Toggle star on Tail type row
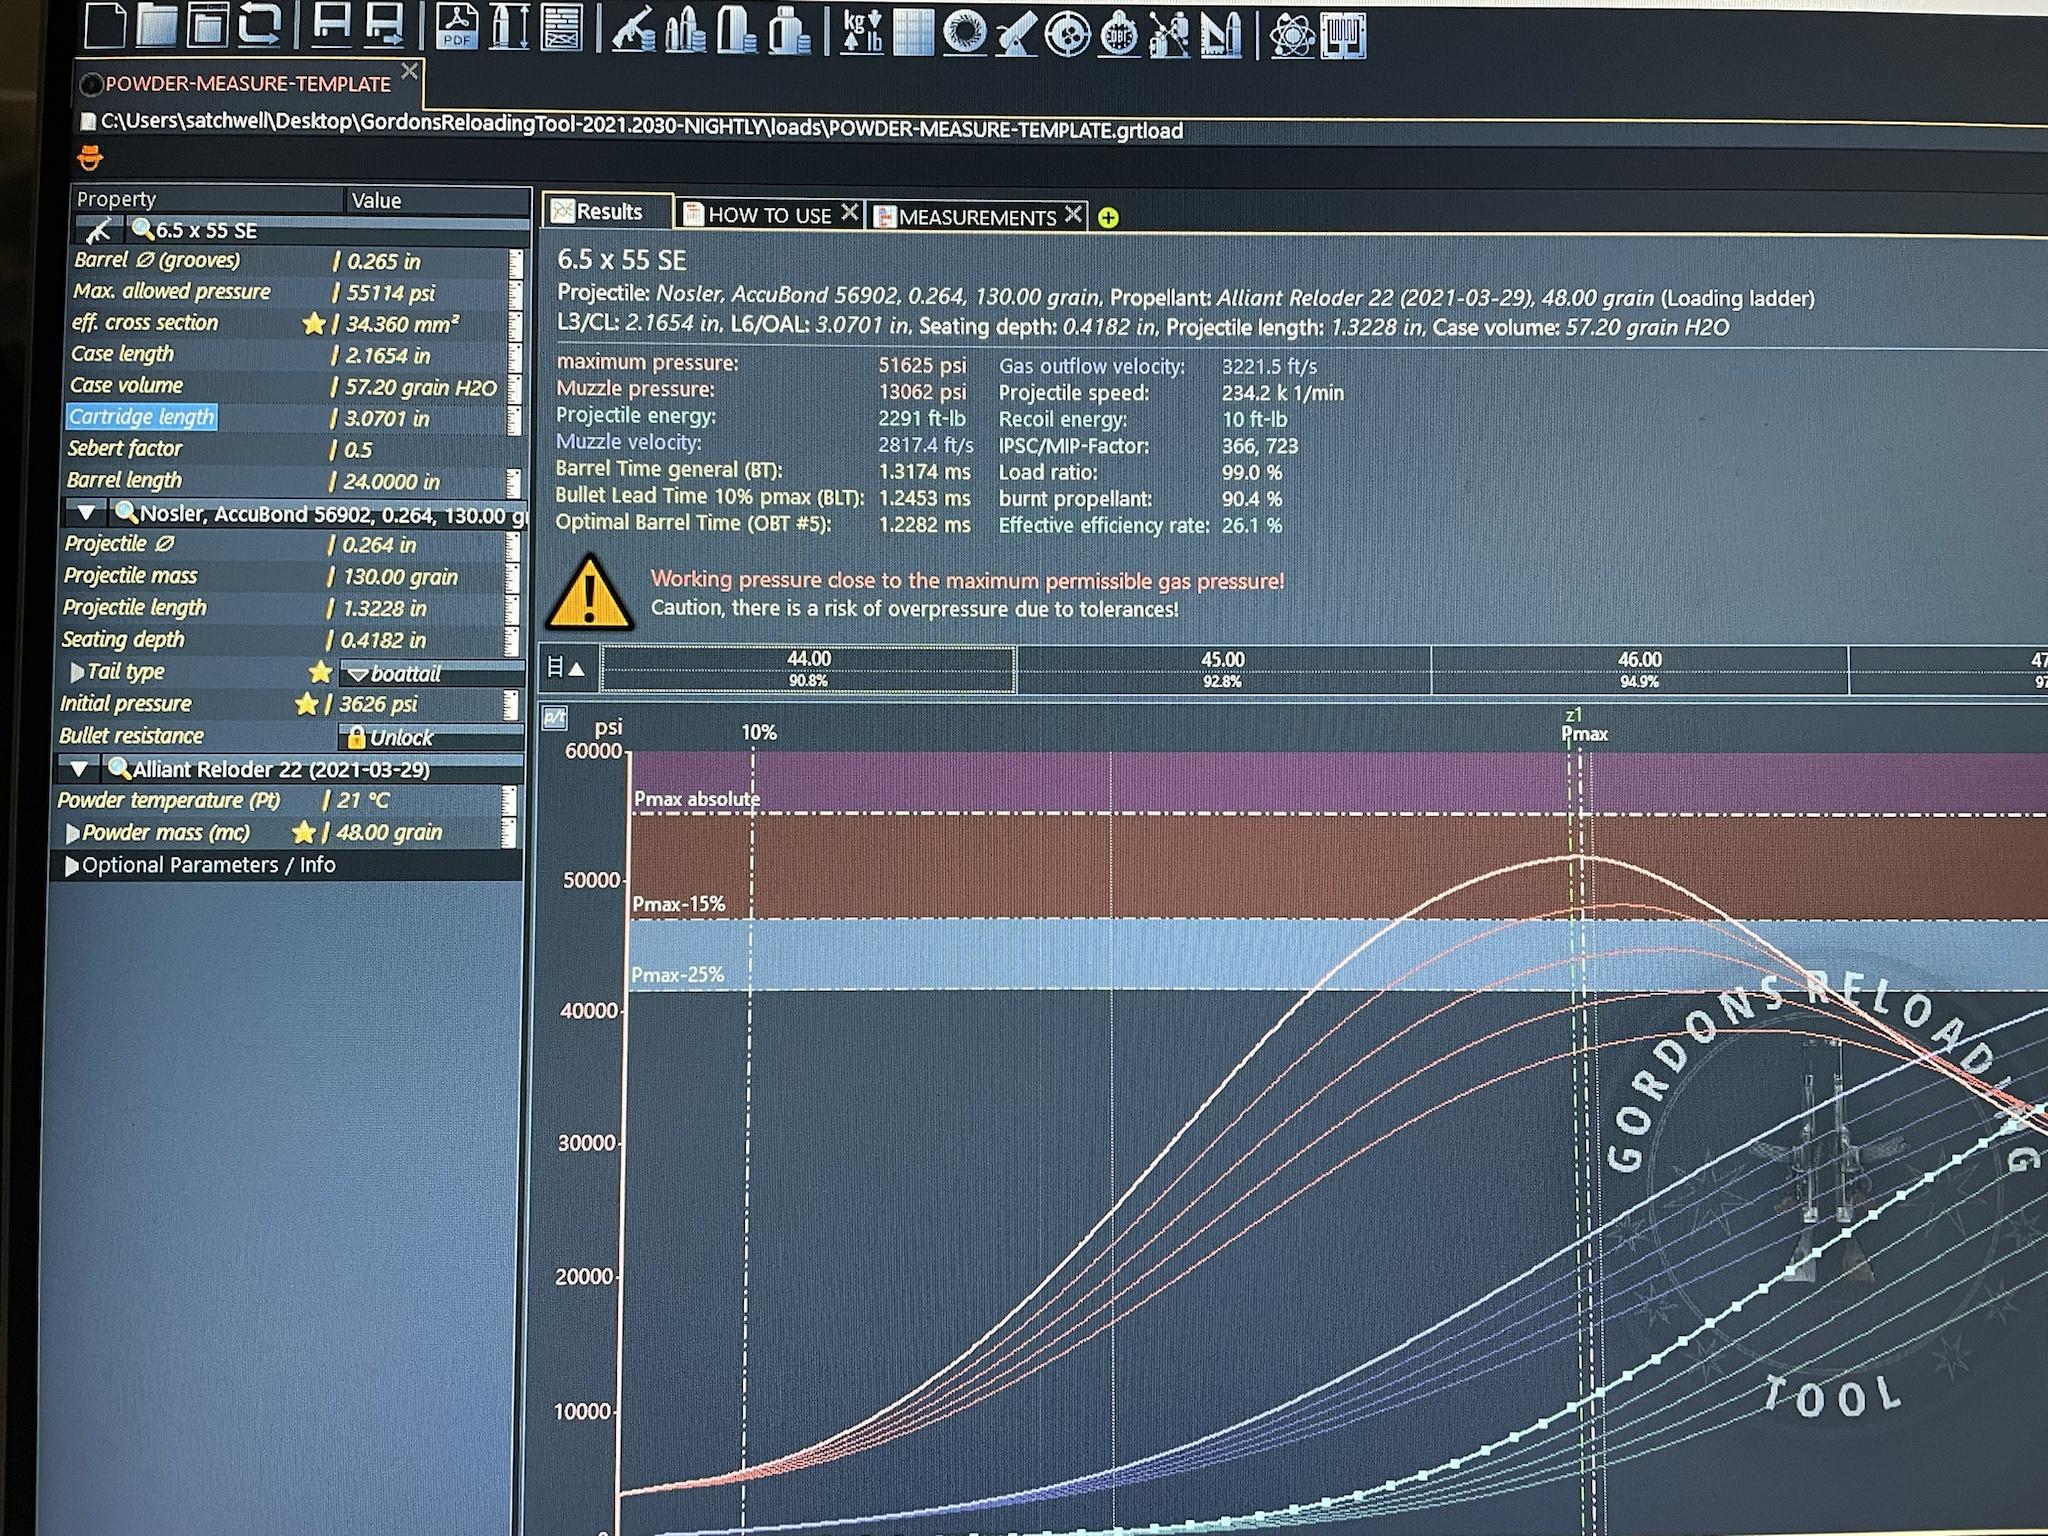 tap(320, 672)
